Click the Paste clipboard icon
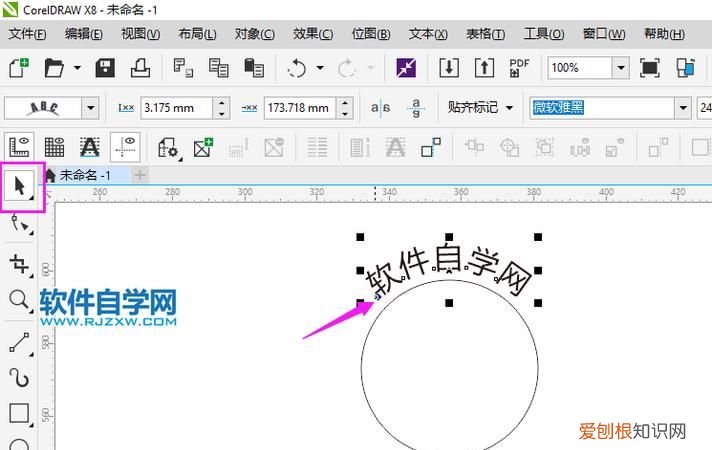 pyautogui.click(x=254, y=68)
